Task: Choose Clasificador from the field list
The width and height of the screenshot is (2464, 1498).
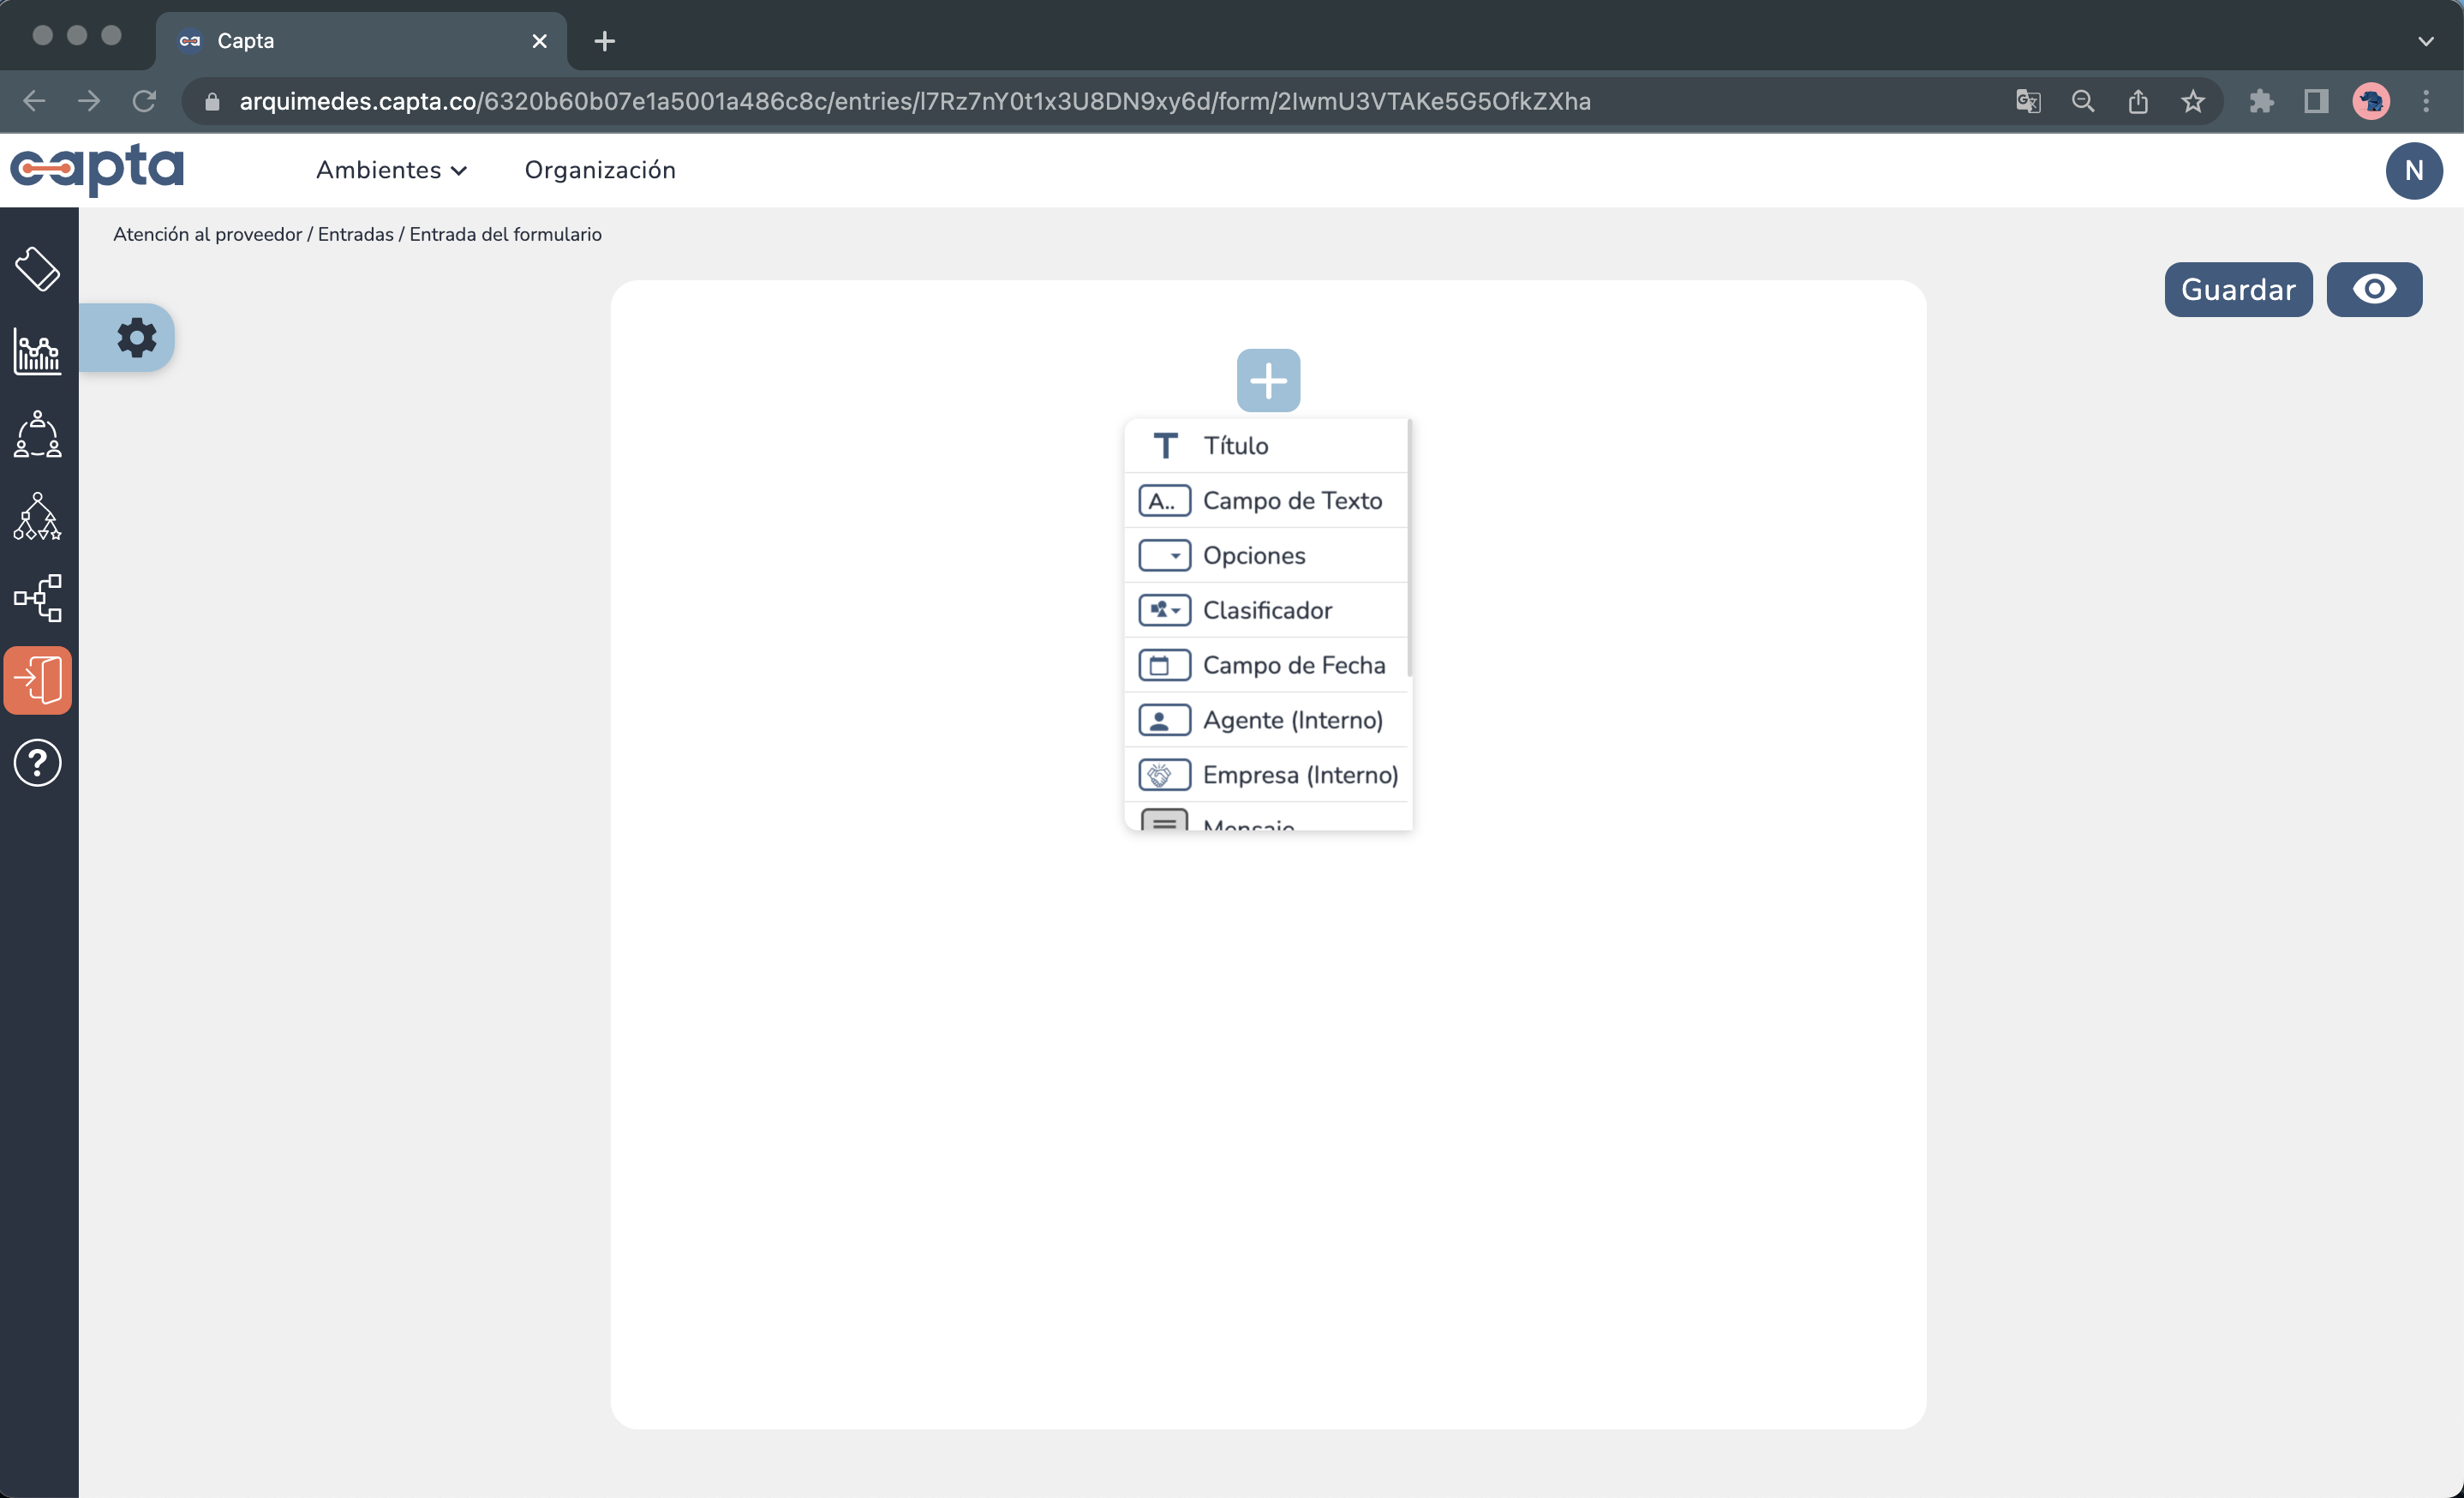Action: click(x=1266, y=610)
